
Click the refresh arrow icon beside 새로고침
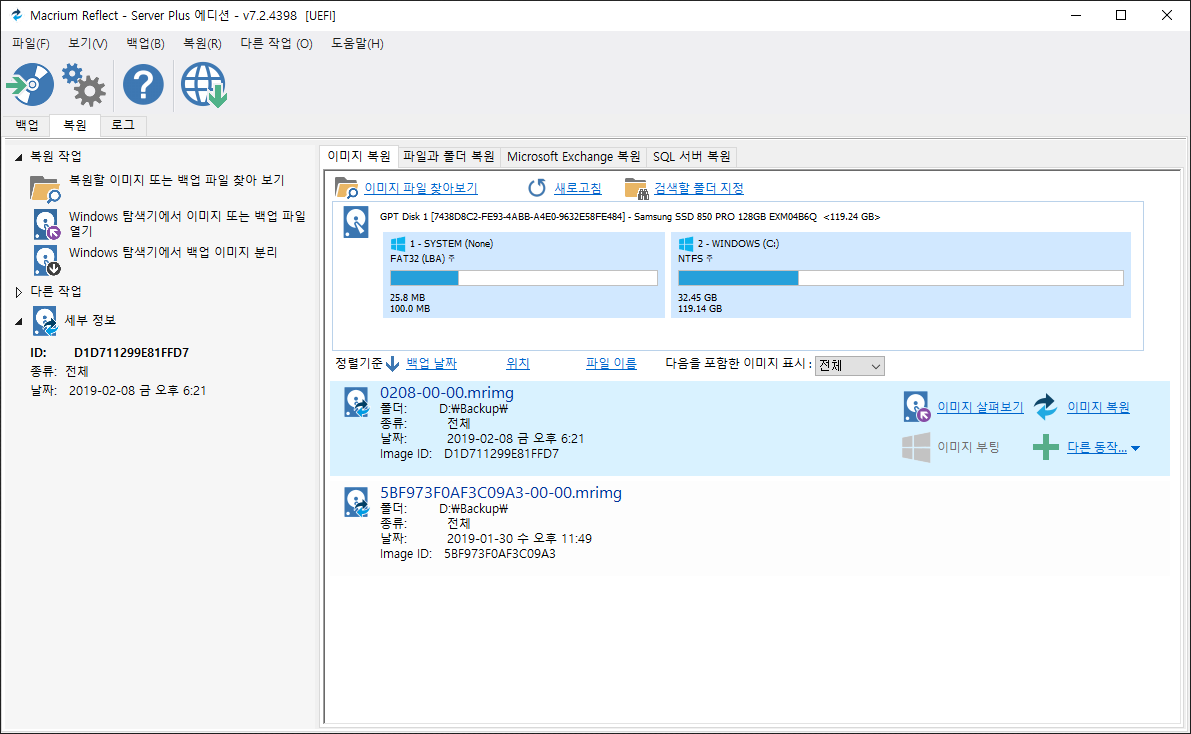tap(537, 188)
